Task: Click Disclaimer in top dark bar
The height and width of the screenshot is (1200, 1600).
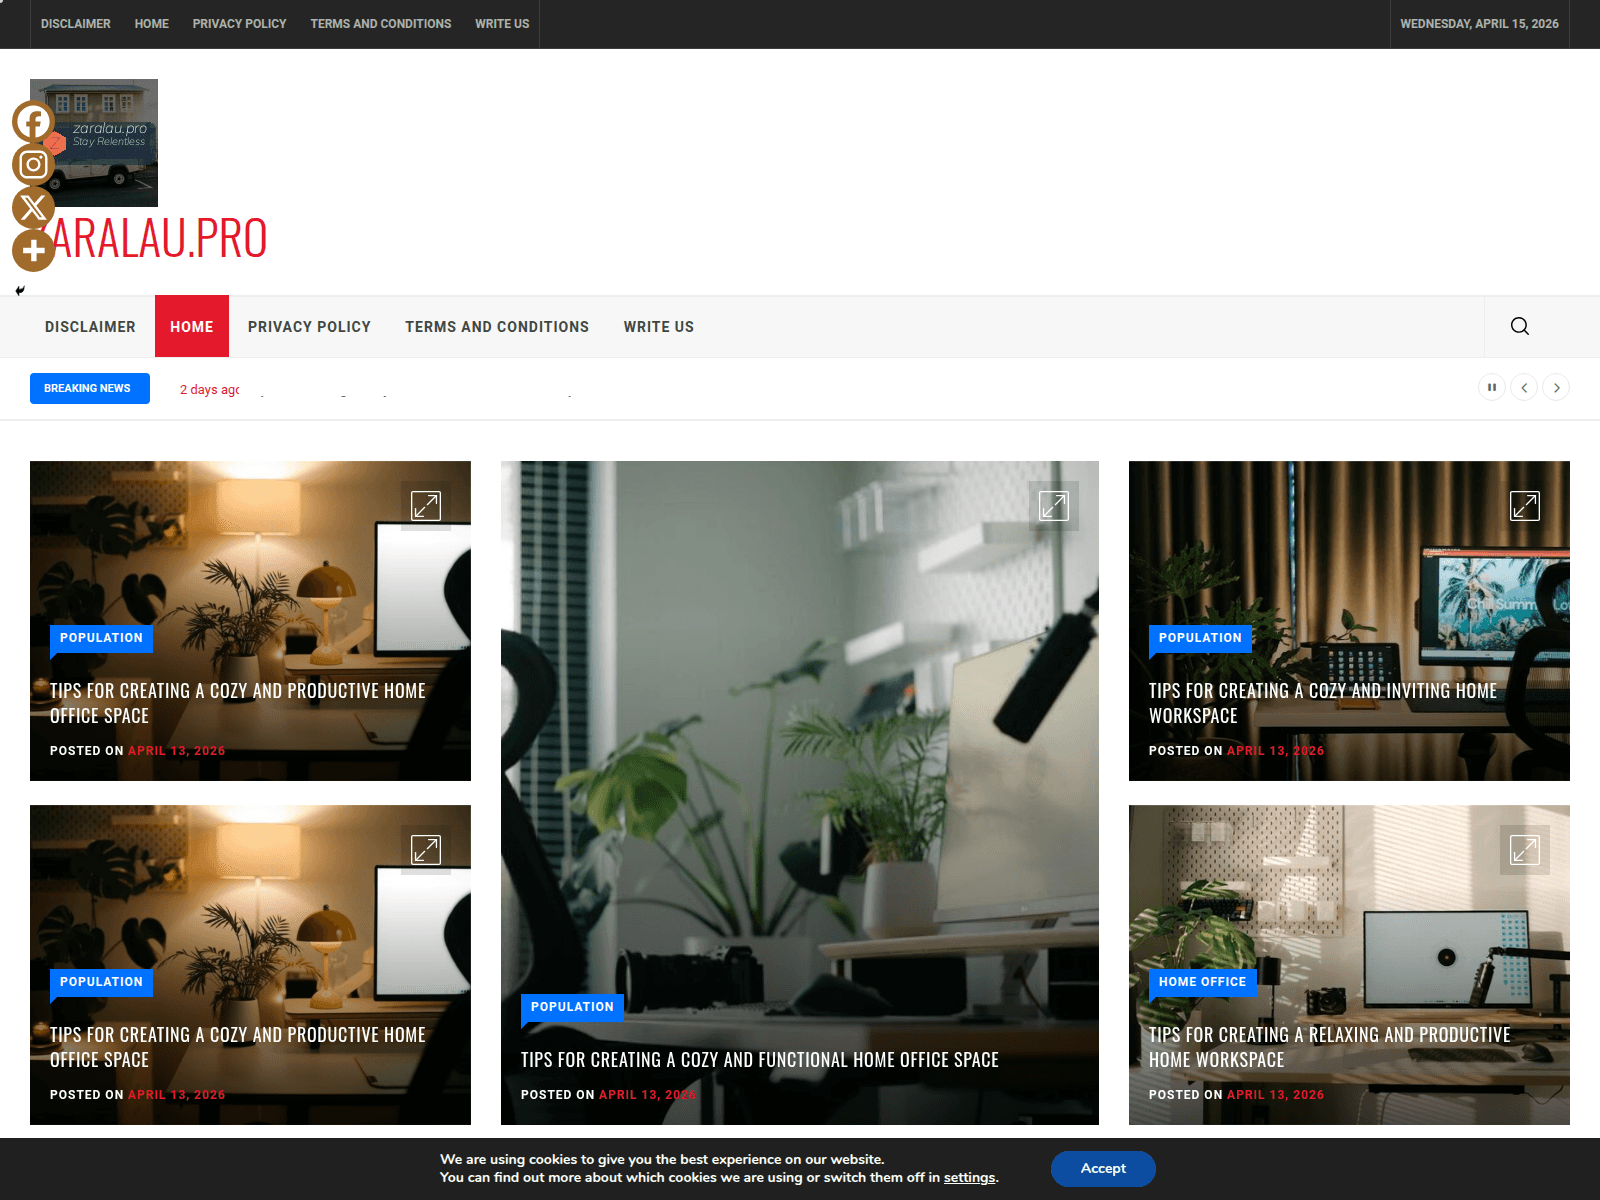Action: [76, 24]
